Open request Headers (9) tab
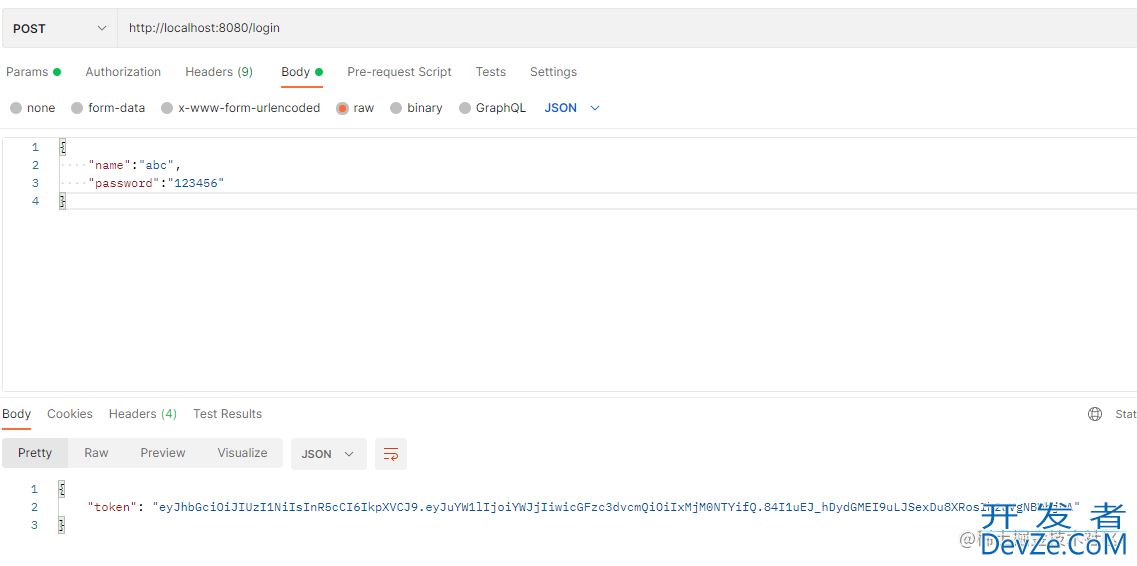1137x566 pixels. click(x=218, y=72)
